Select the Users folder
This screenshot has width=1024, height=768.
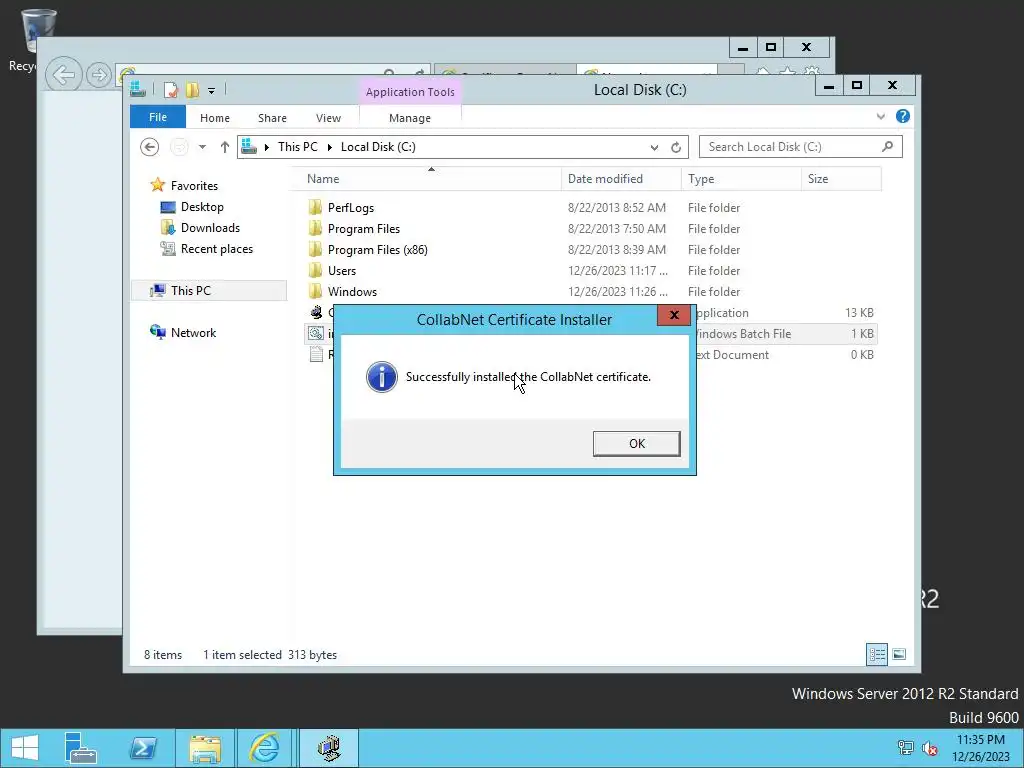coord(342,270)
